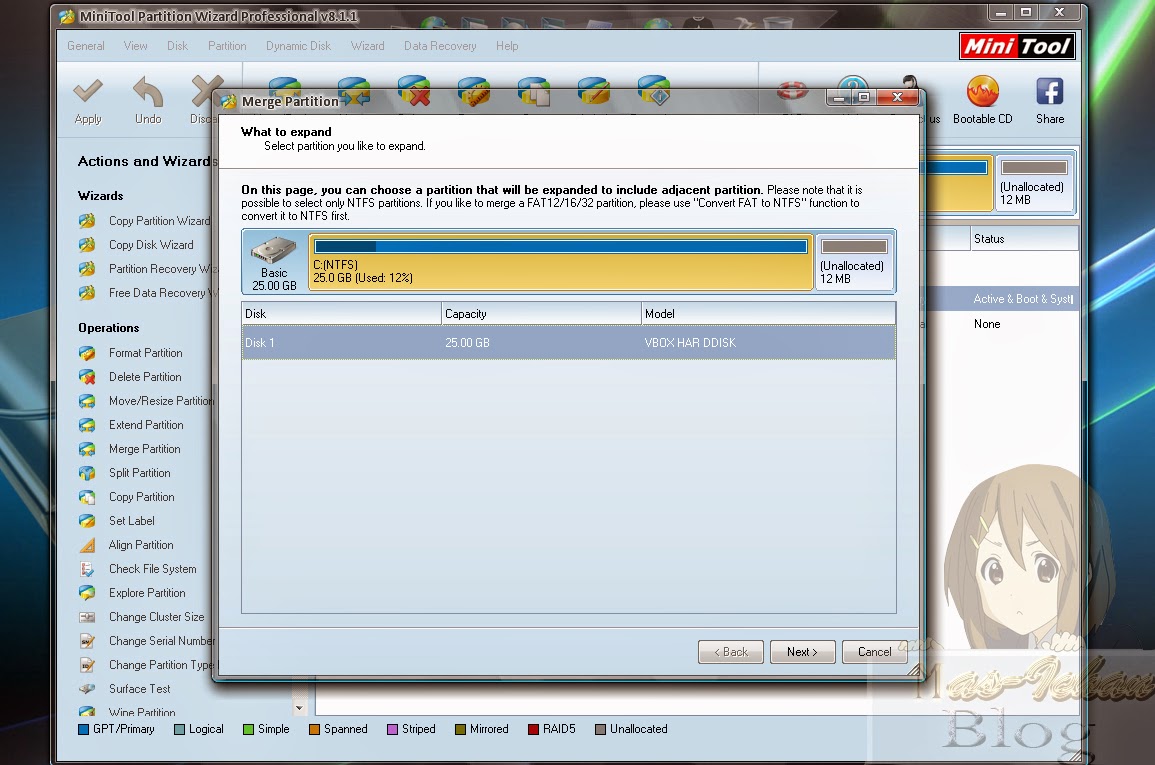Click the FAQ lifebuoy icon in toolbar
Viewport: 1155px width, 765px height.
[x=793, y=91]
